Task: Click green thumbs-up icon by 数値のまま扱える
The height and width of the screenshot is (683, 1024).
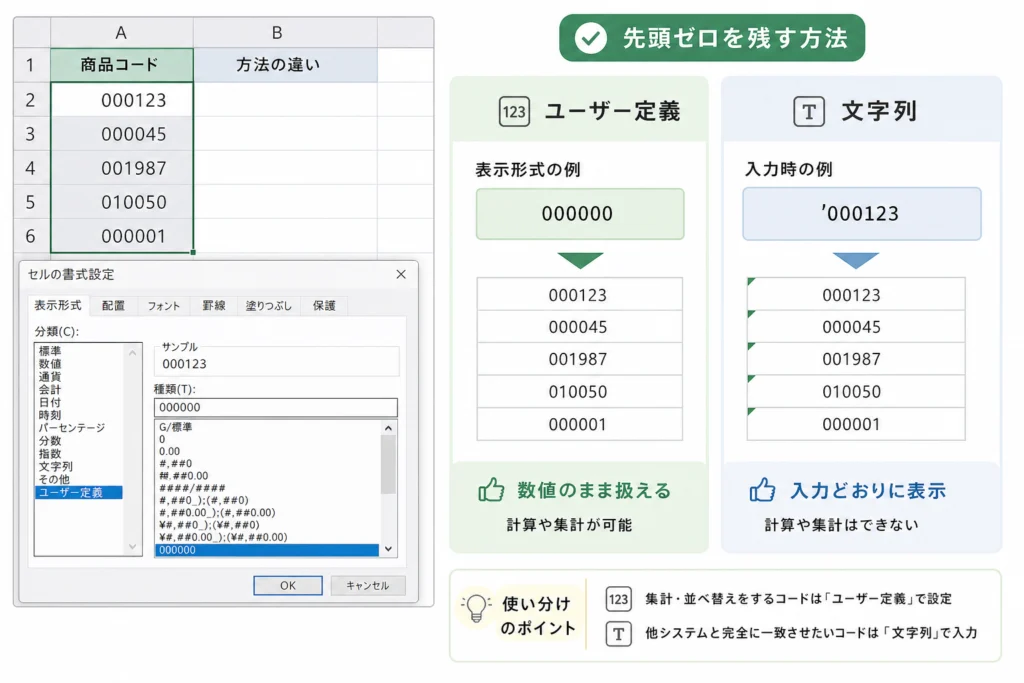Action: (x=491, y=490)
